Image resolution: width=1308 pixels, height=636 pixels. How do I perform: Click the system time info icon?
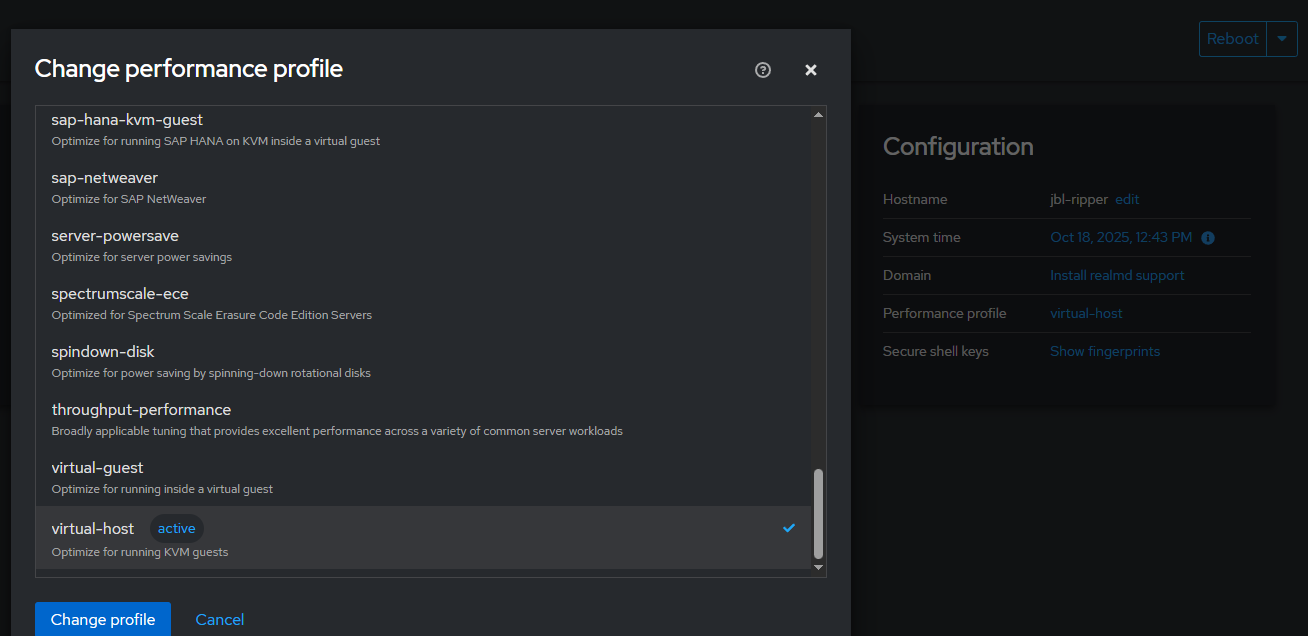coord(1208,238)
